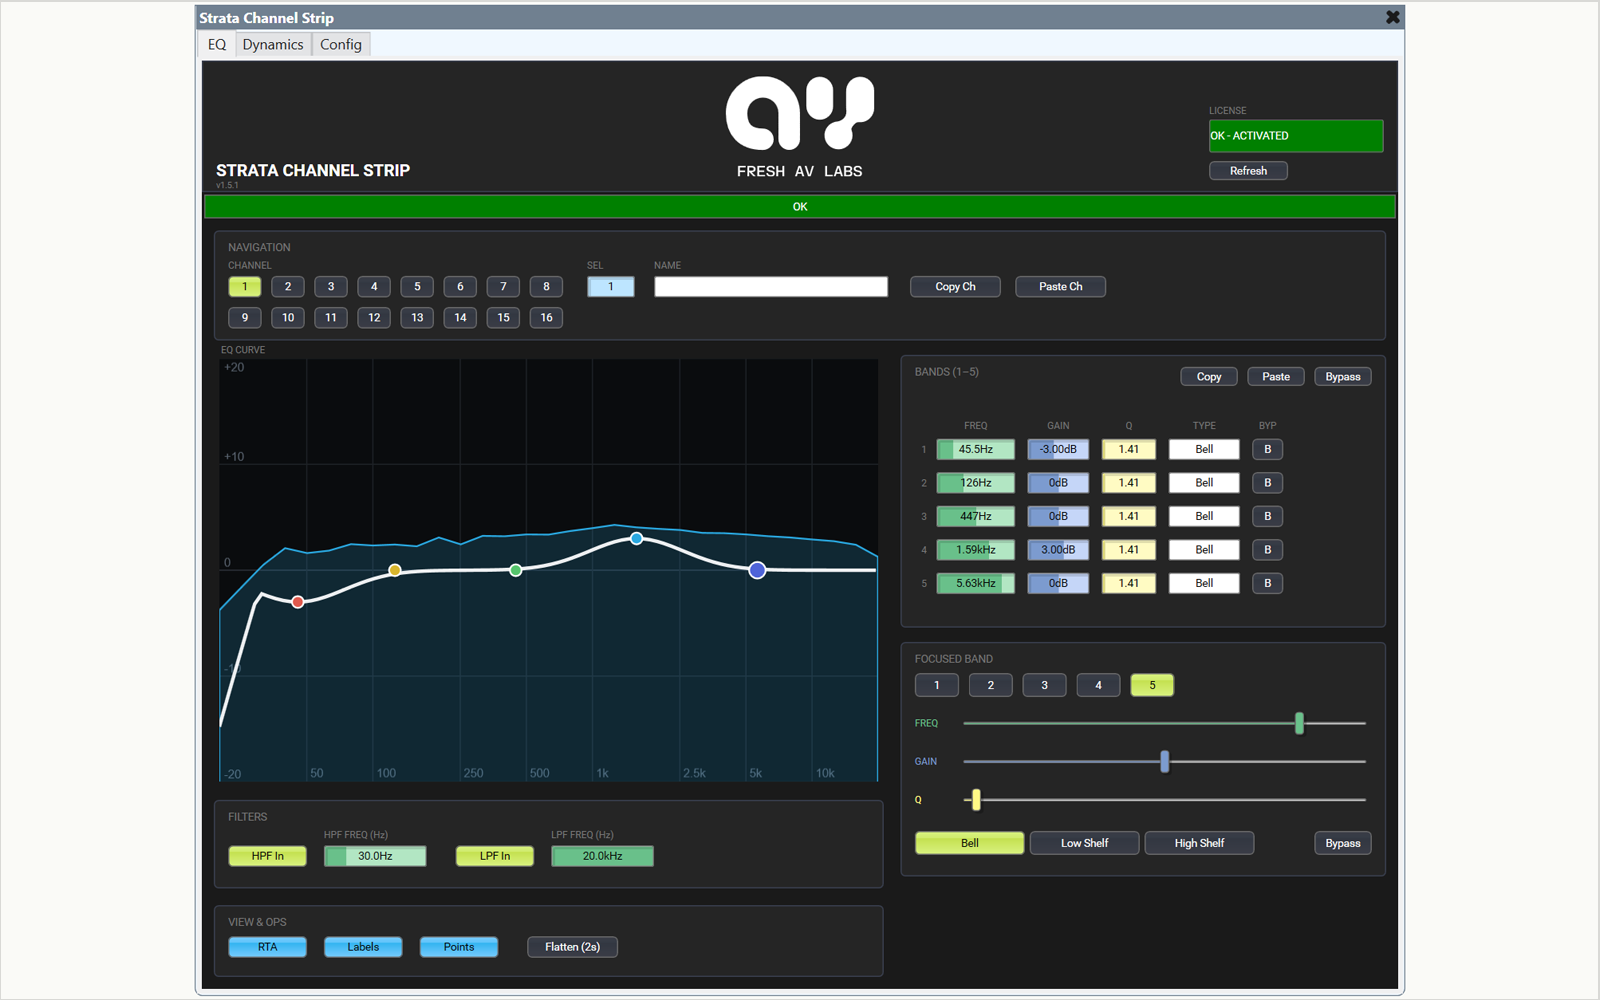
Task: Click the Fresh AV Labs logo
Action: (x=800, y=127)
